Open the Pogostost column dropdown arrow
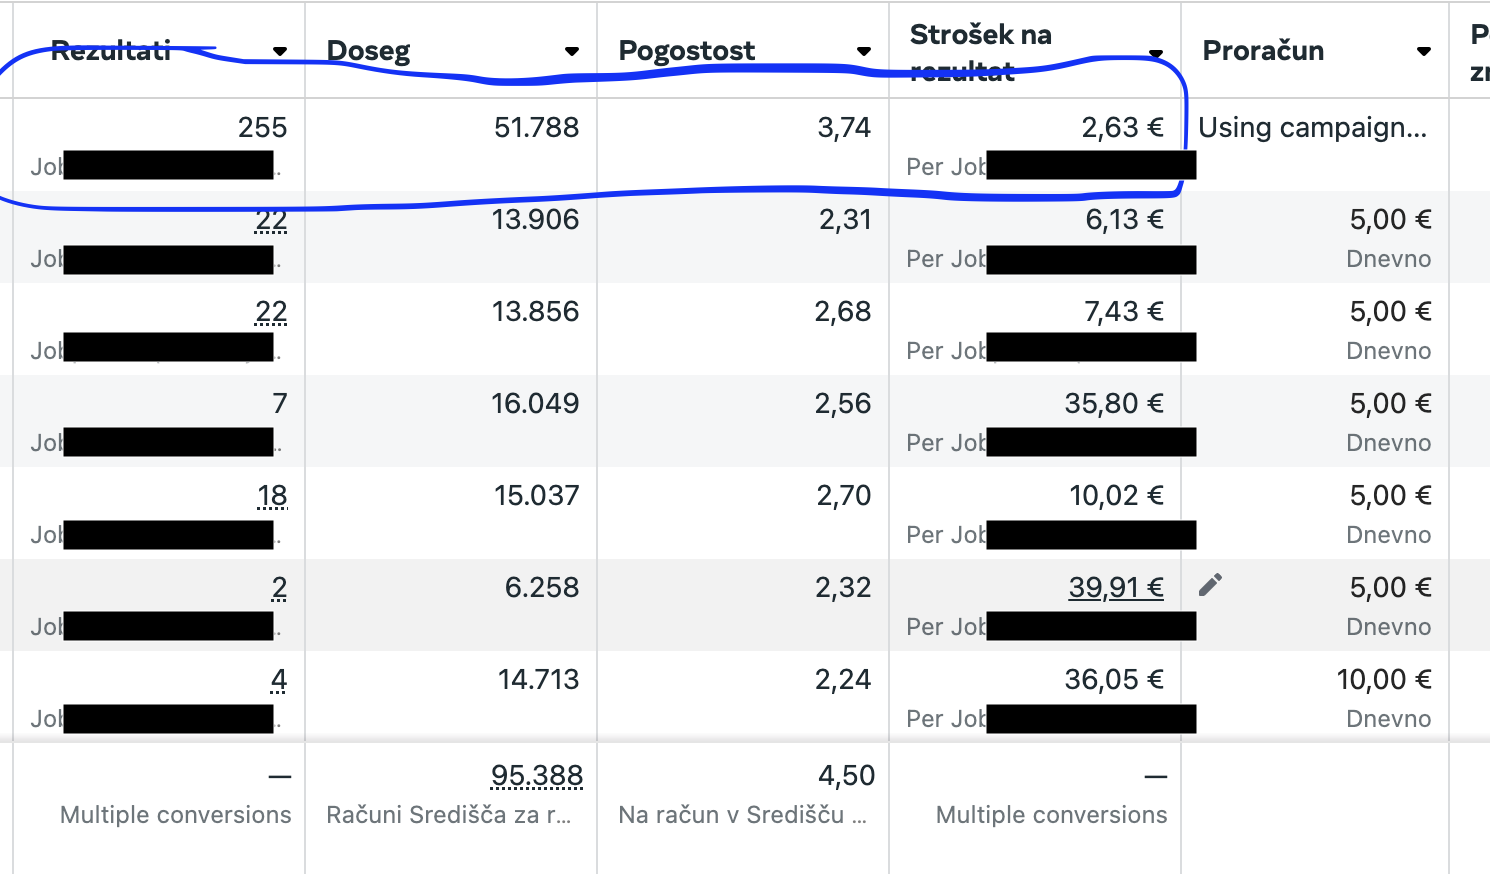This screenshot has width=1490, height=874. tap(864, 51)
